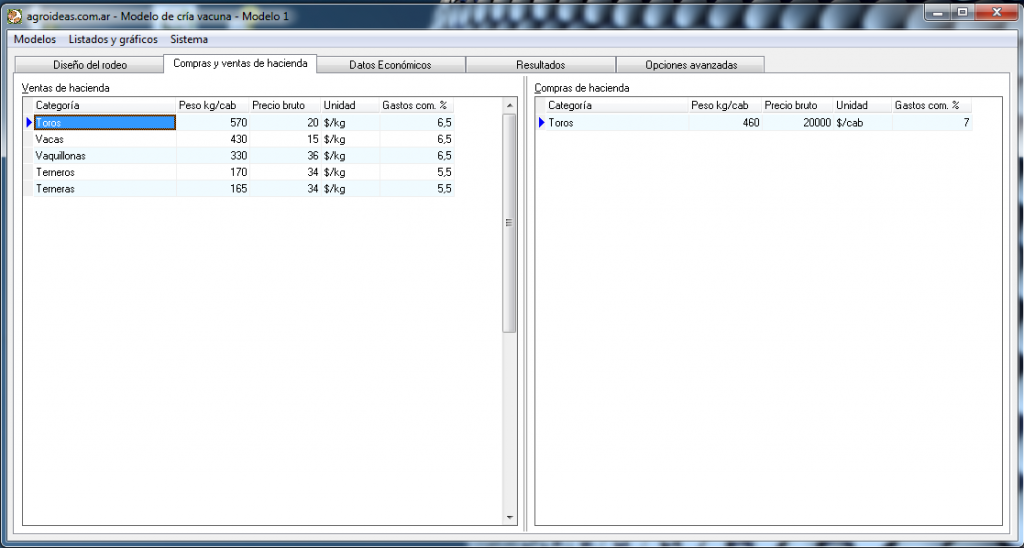The height and width of the screenshot is (548, 1024).
Task: Click the 330 weight cell for Vaquillonas
Action: click(x=213, y=155)
